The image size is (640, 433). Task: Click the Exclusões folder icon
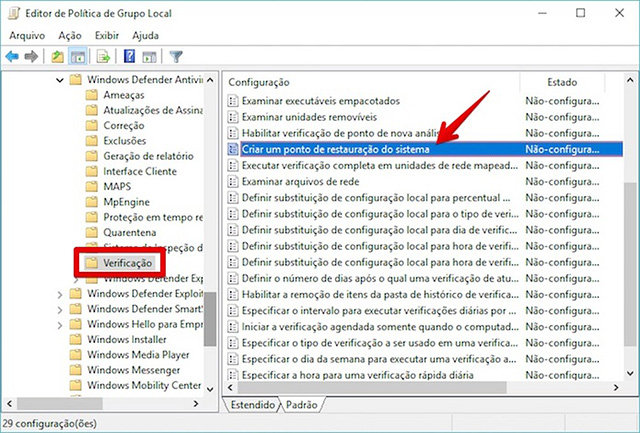click(92, 141)
